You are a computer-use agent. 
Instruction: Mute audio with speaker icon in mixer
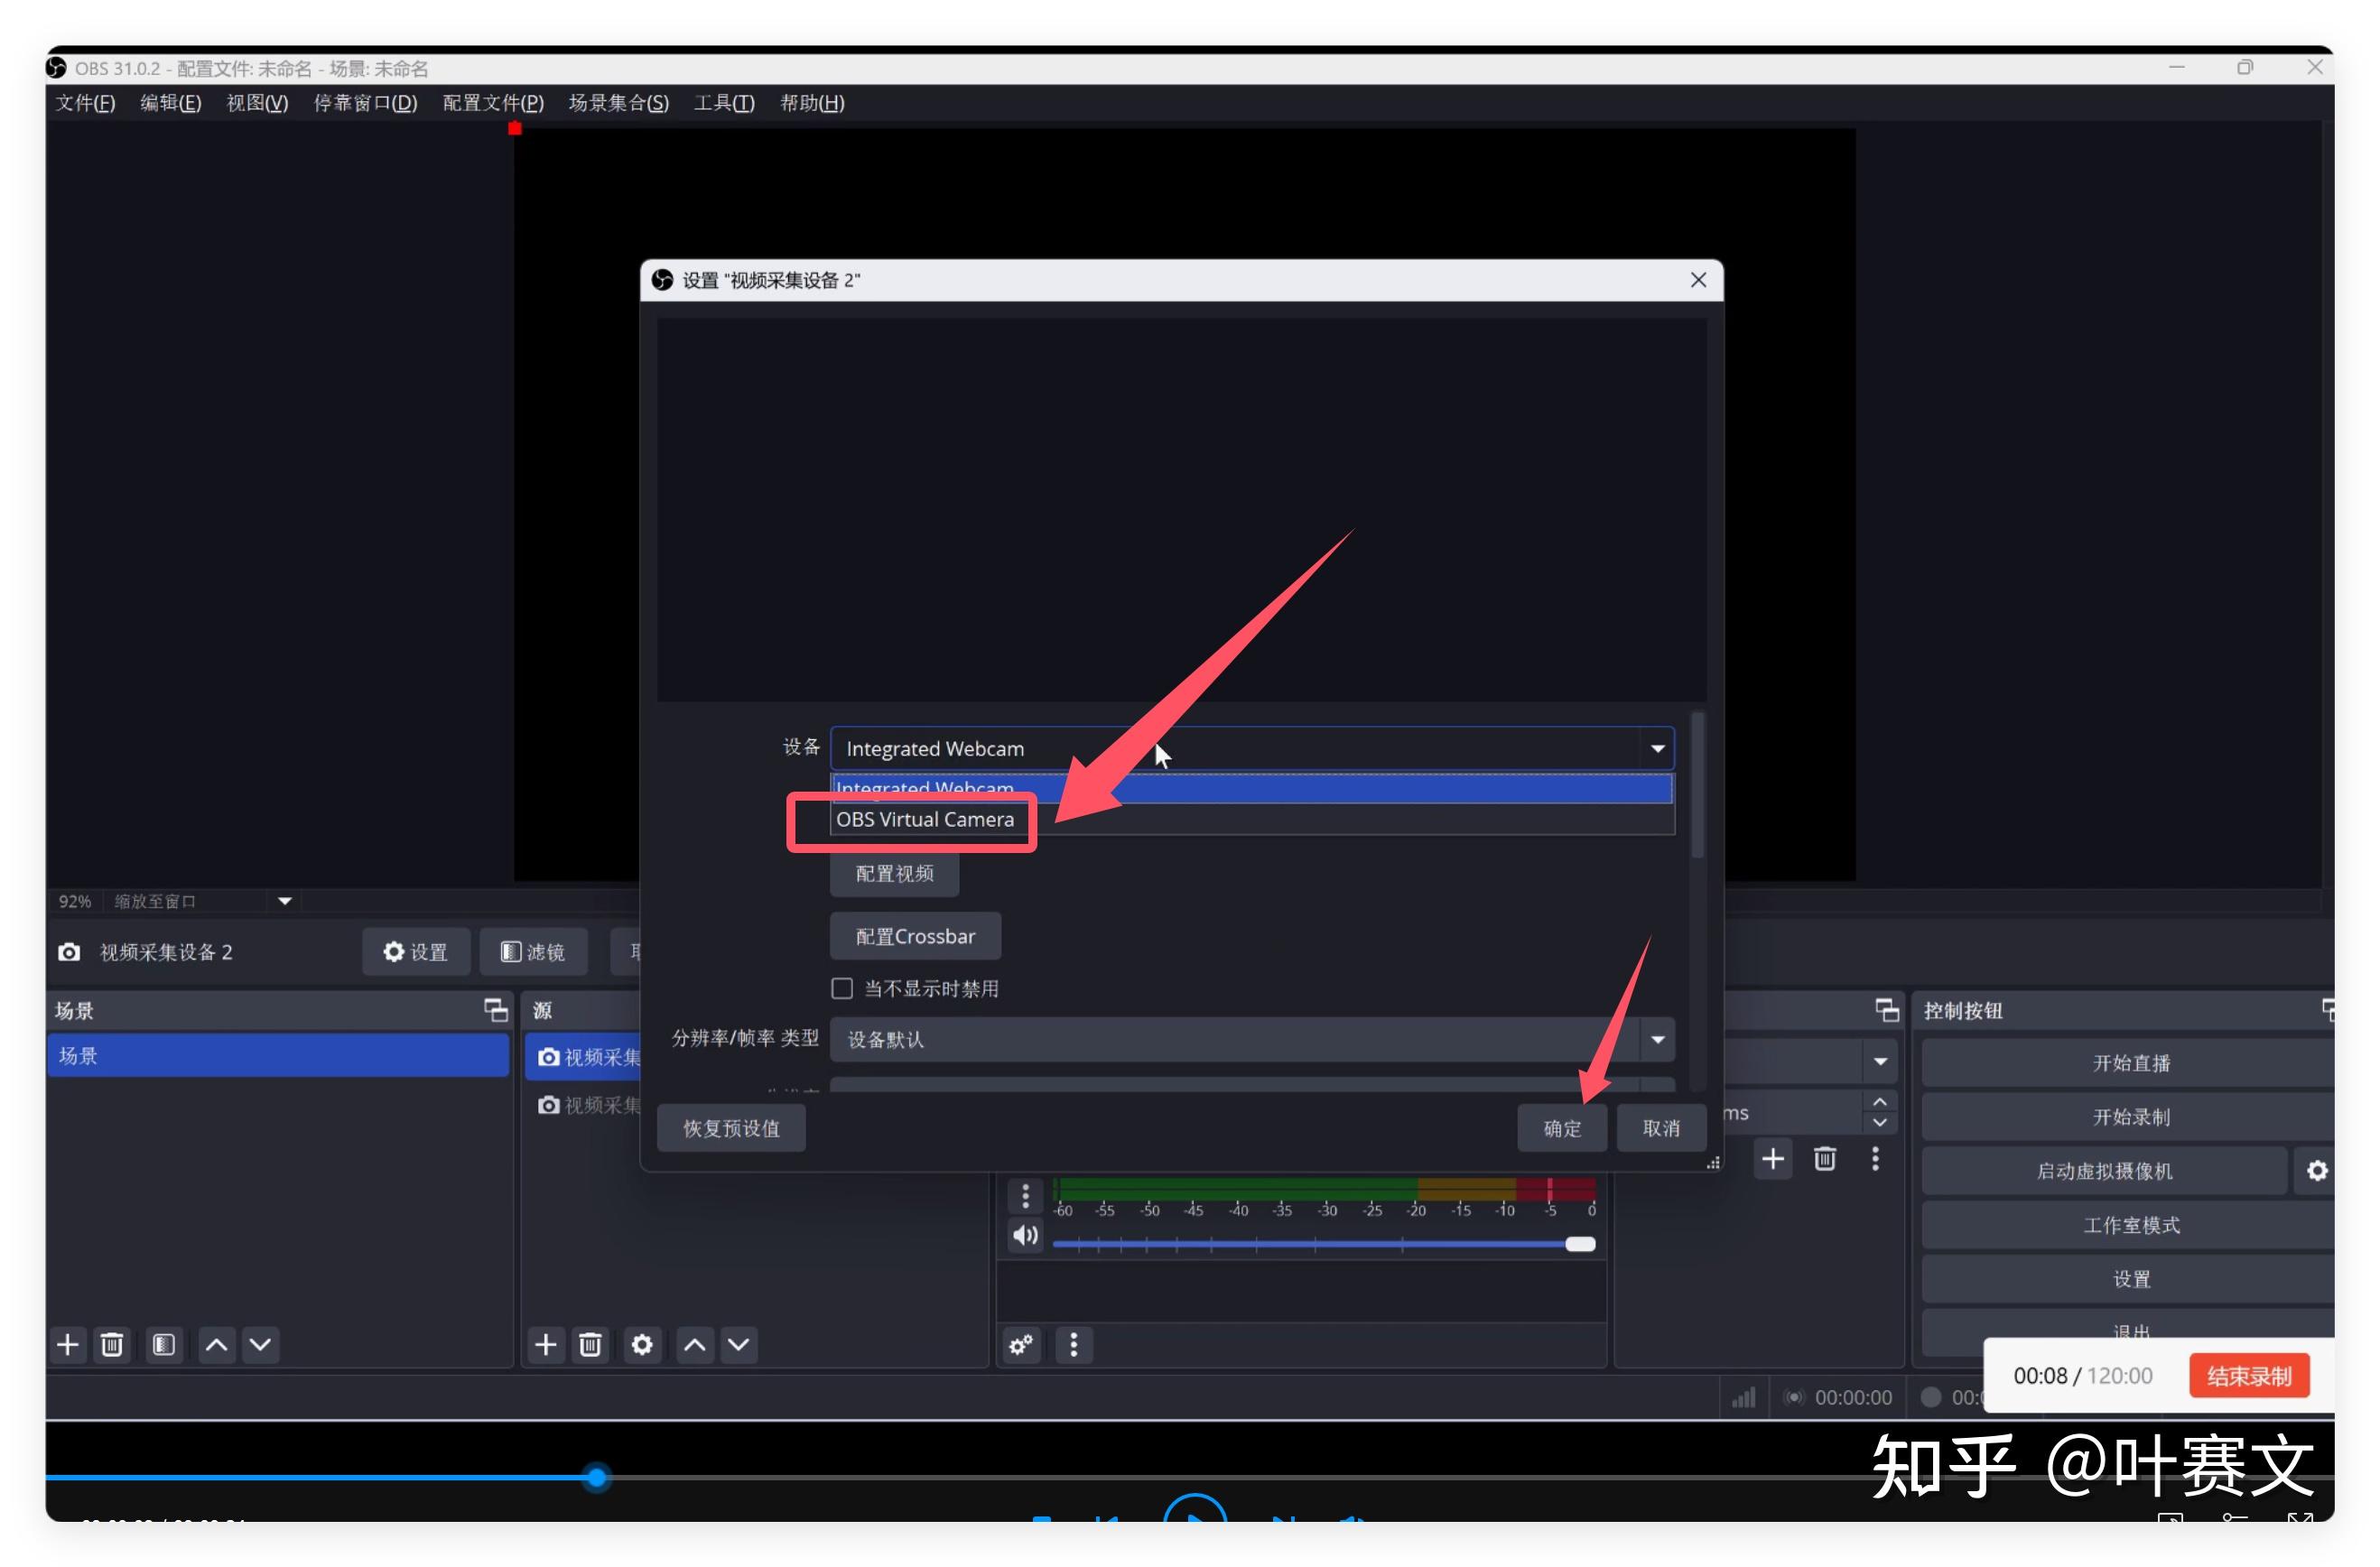(x=1025, y=1236)
